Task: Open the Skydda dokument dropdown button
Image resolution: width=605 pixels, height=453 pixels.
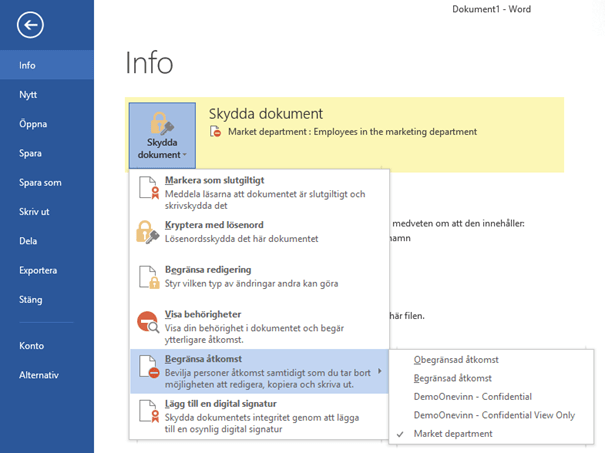Action: pos(159,134)
